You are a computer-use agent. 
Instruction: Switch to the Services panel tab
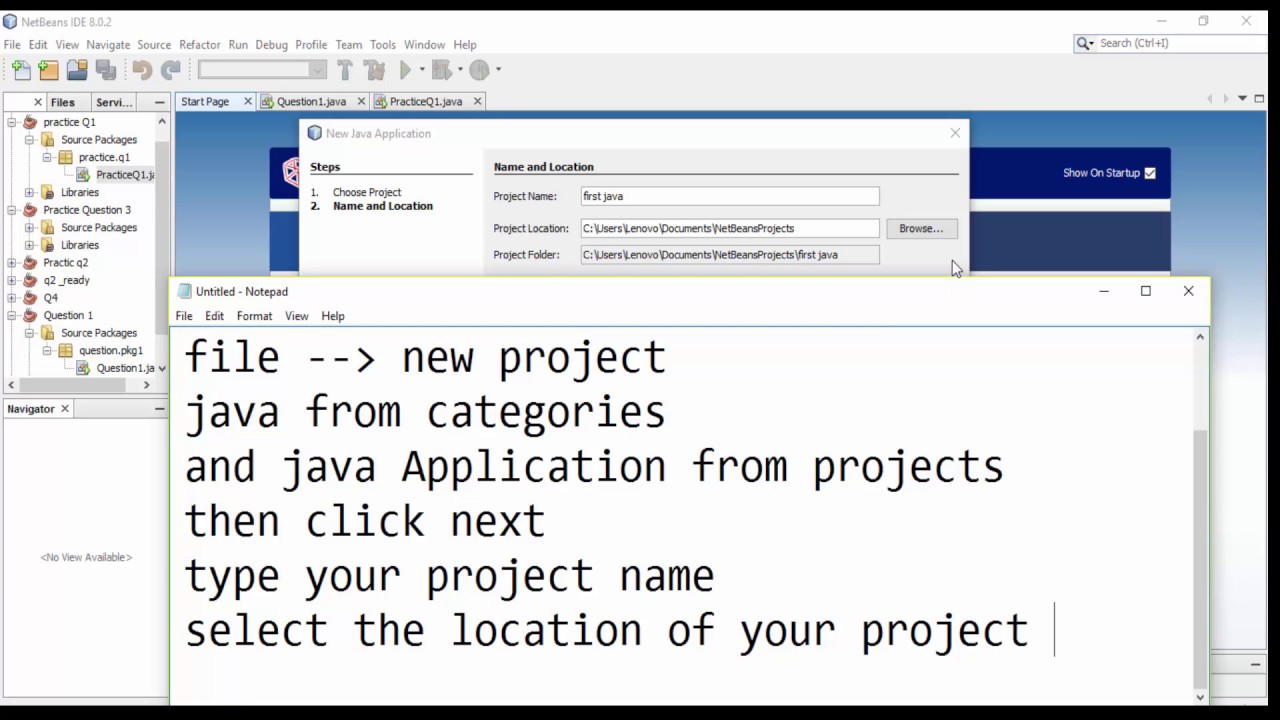113,102
